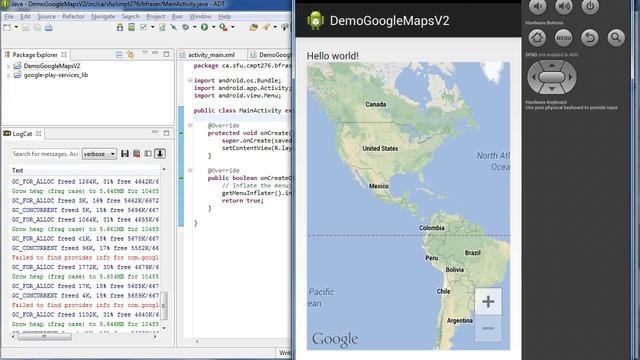Open the Android SDK Manager icon

tap(120, 27)
